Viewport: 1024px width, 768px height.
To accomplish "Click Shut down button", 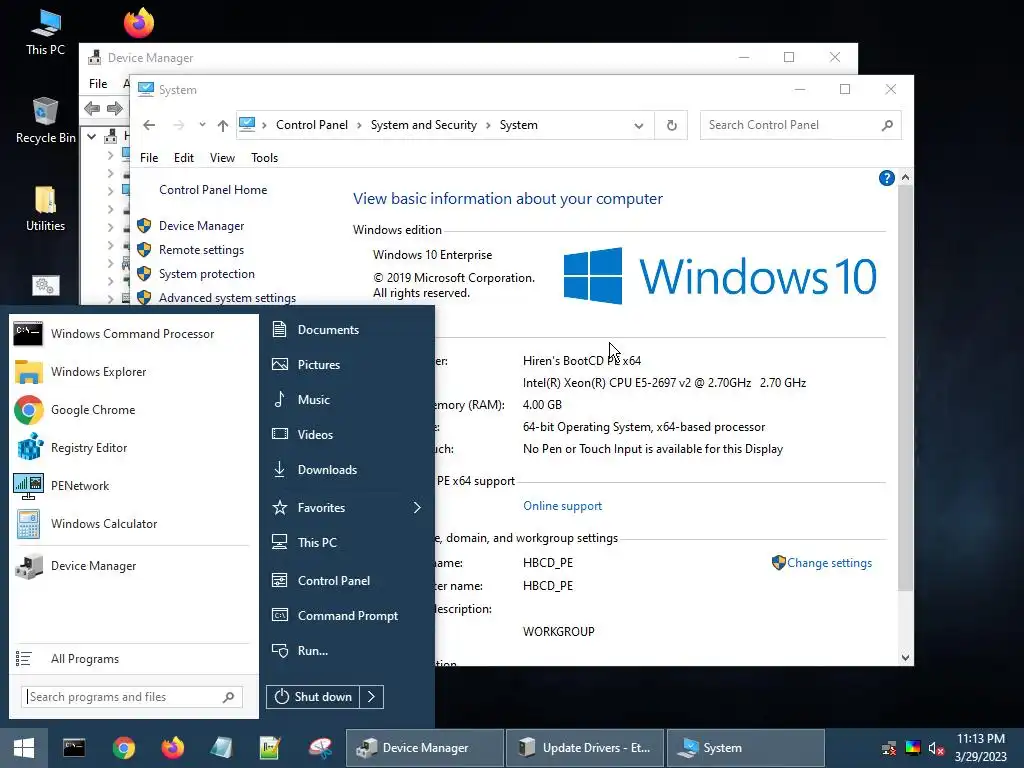I will pos(313,697).
